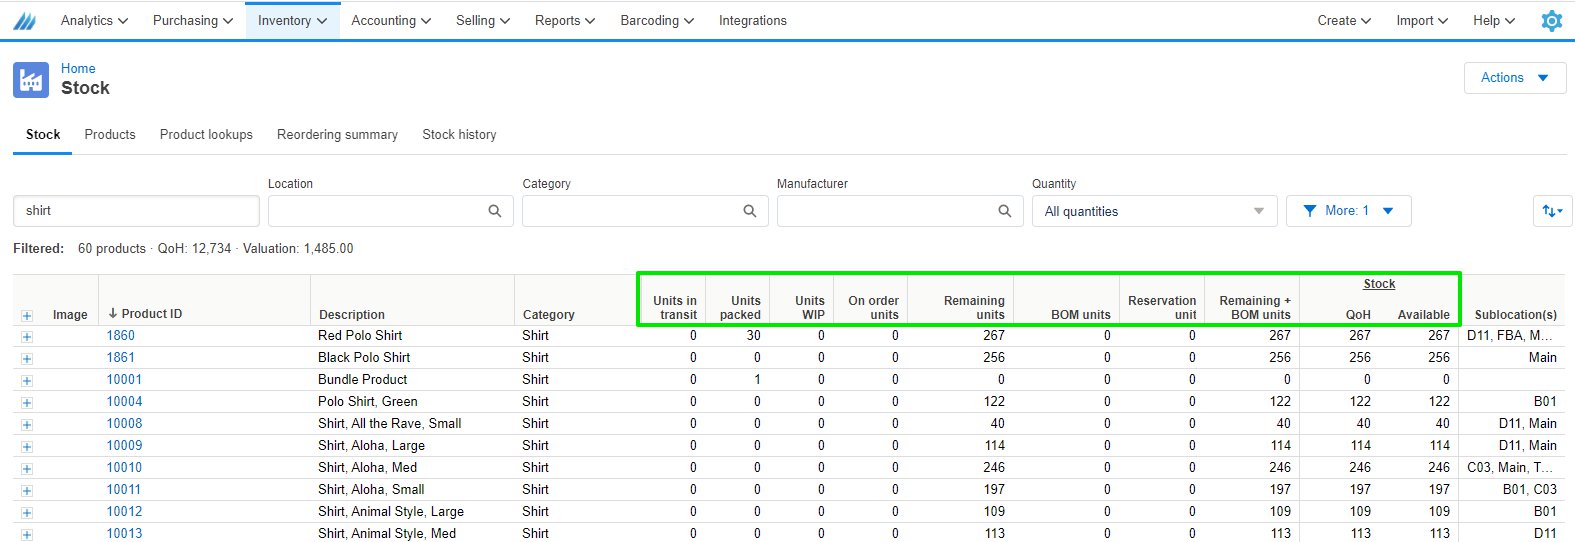The image size is (1575, 542).
Task: Click the Shirt, All the Rave, Small cell
Action: click(390, 423)
